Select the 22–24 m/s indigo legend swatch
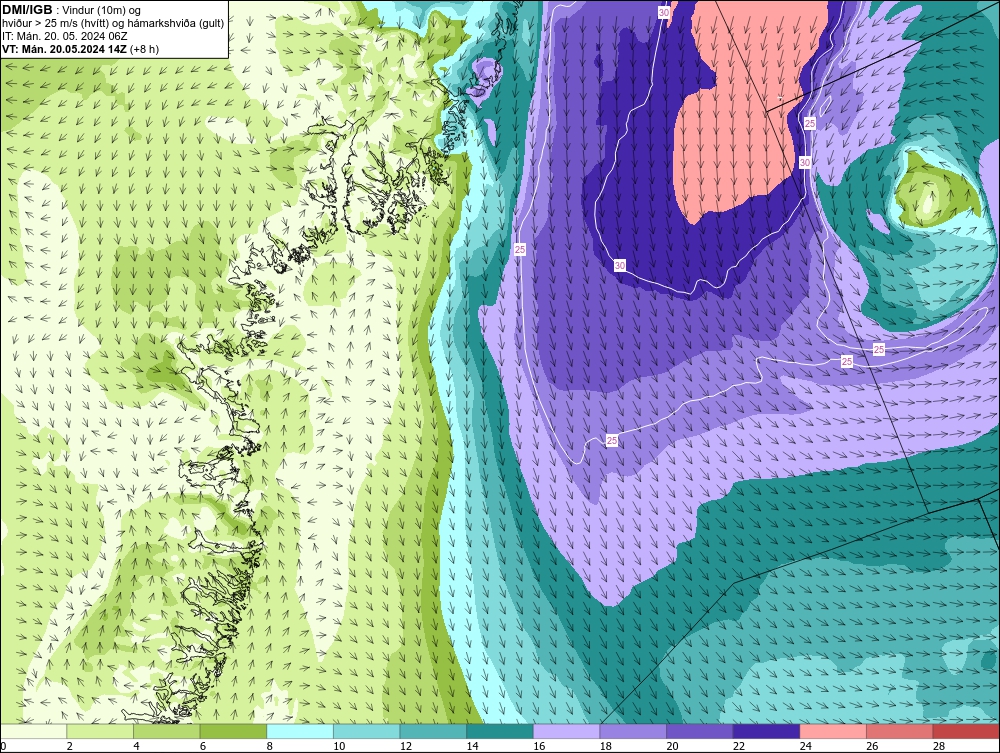This screenshot has height=753, width=1000. (x=767, y=731)
